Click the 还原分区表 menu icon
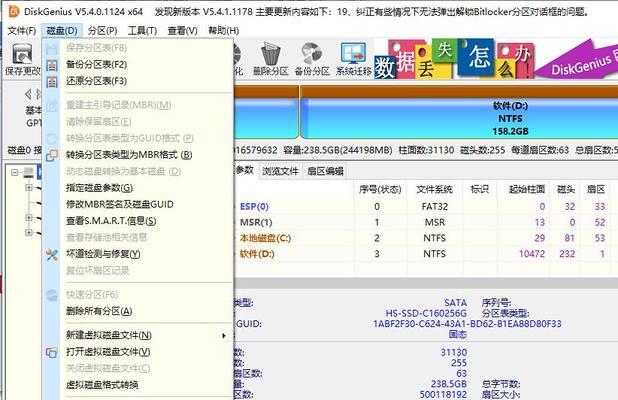This screenshot has width=618, height=400. [x=52, y=82]
